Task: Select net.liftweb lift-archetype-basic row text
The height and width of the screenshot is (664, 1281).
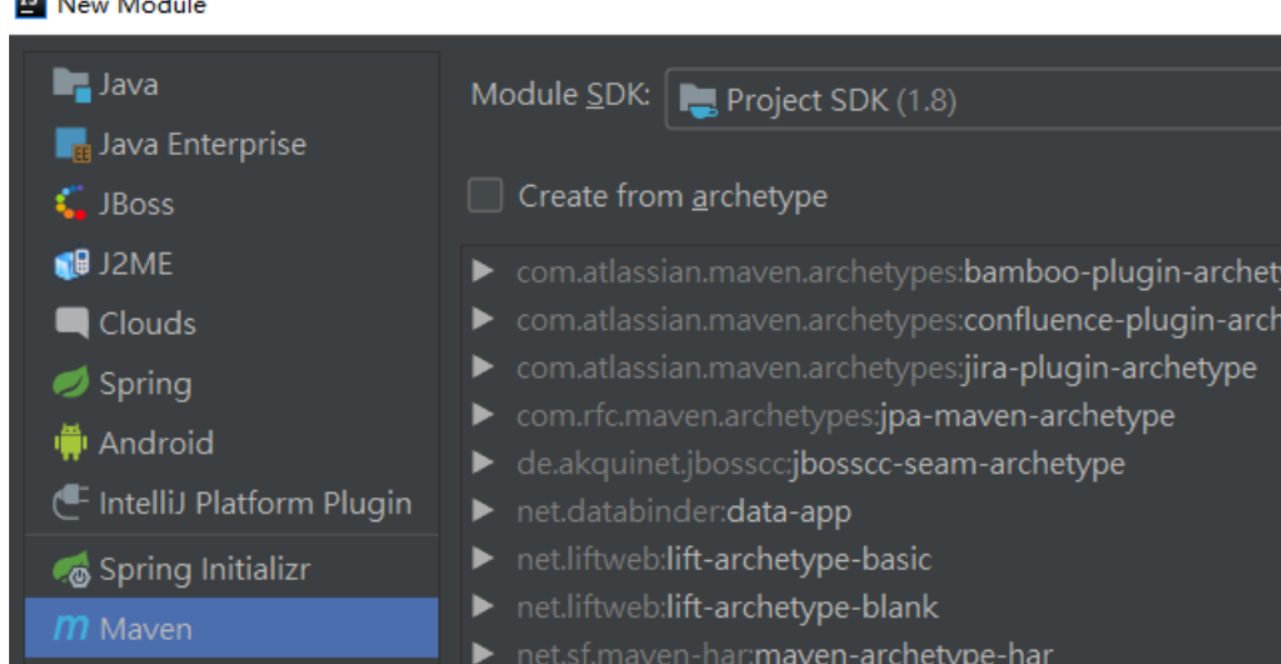Action: [x=723, y=559]
